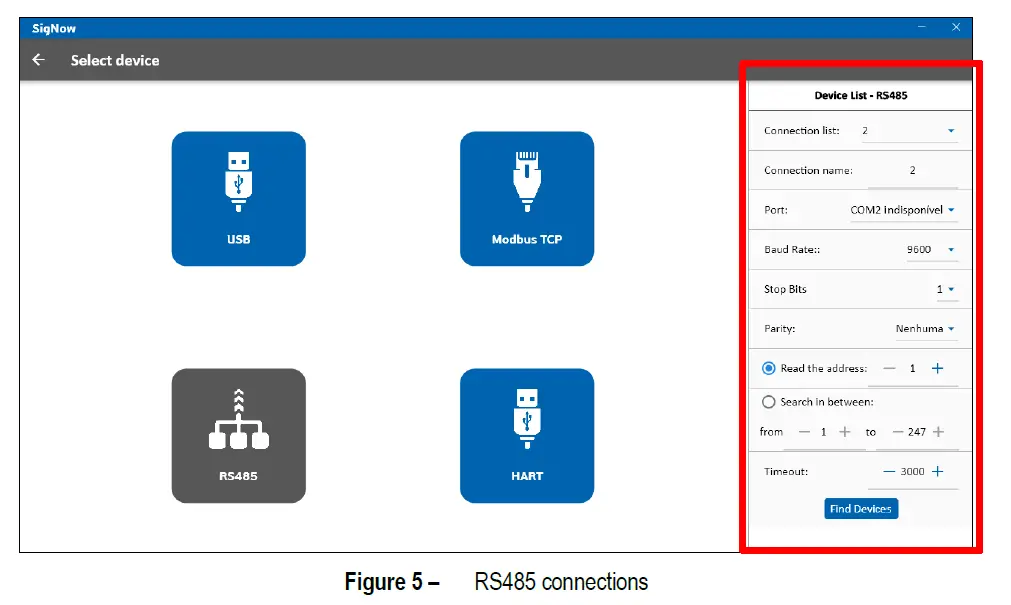Select the RS485 connection icon
This screenshot has width=1011, height=605.
point(238,435)
